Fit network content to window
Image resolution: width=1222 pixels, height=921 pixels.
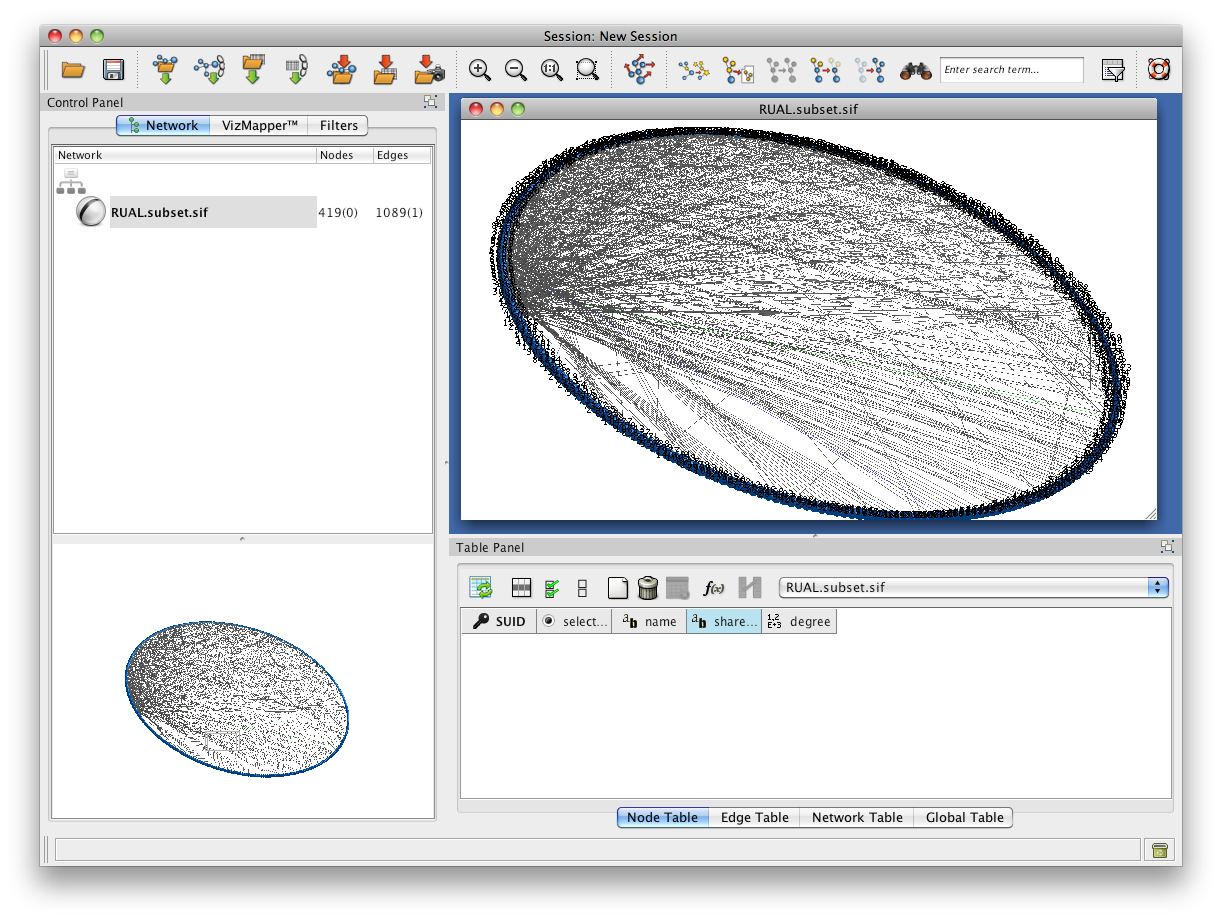click(x=587, y=70)
